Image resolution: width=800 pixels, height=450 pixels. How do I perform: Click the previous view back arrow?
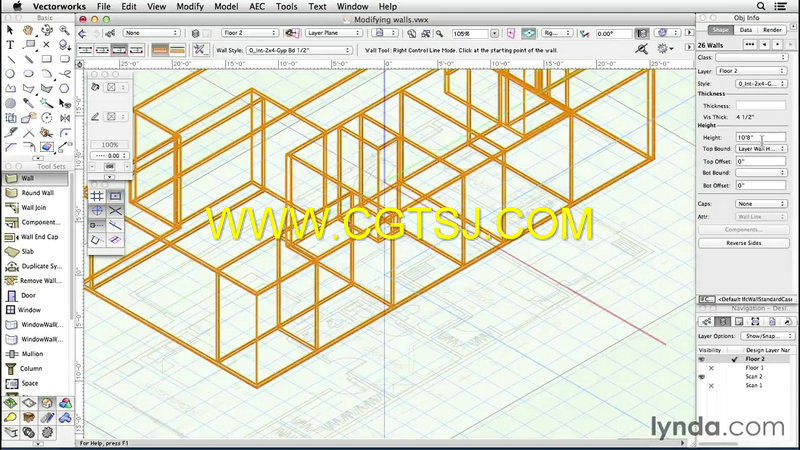click(x=83, y=33)
